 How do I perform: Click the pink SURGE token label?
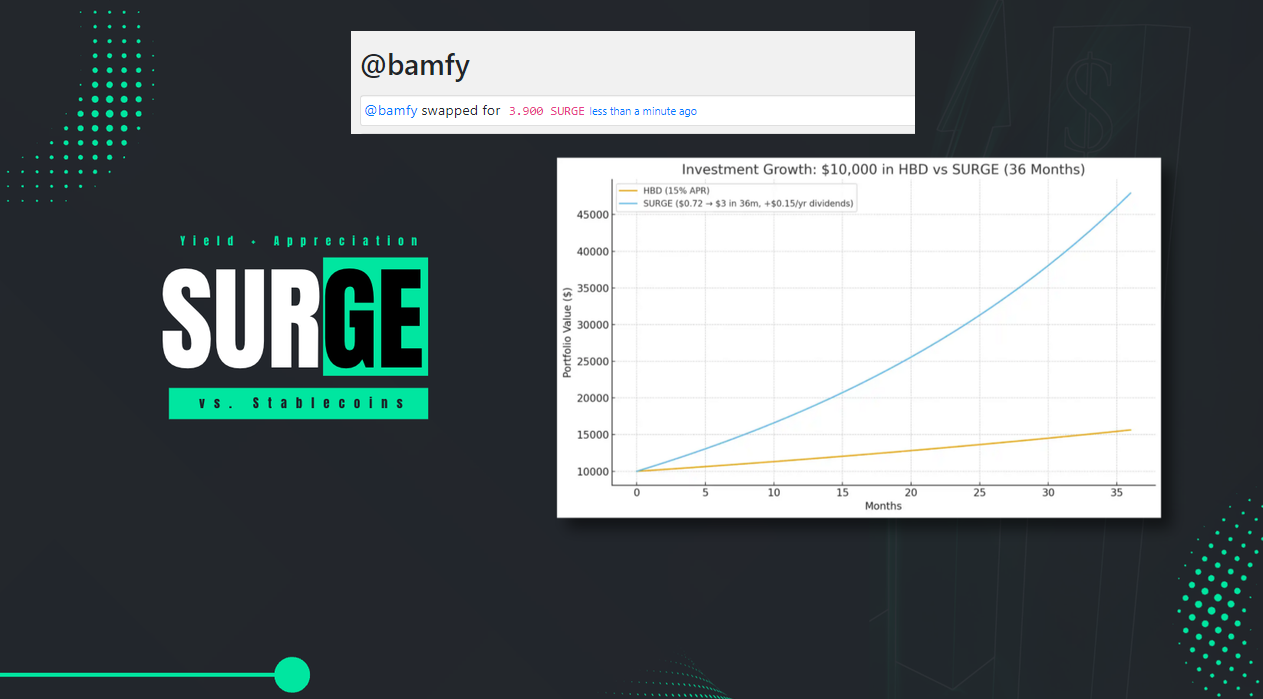pyautogui.click(x=567, y=111)
